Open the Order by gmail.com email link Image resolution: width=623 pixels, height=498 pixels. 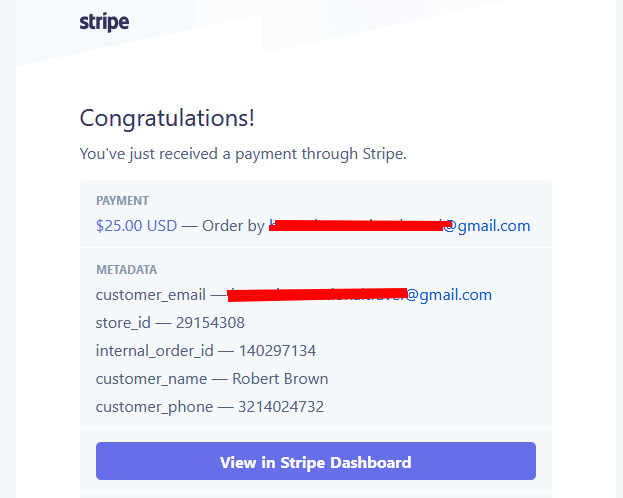pos(400,226)
